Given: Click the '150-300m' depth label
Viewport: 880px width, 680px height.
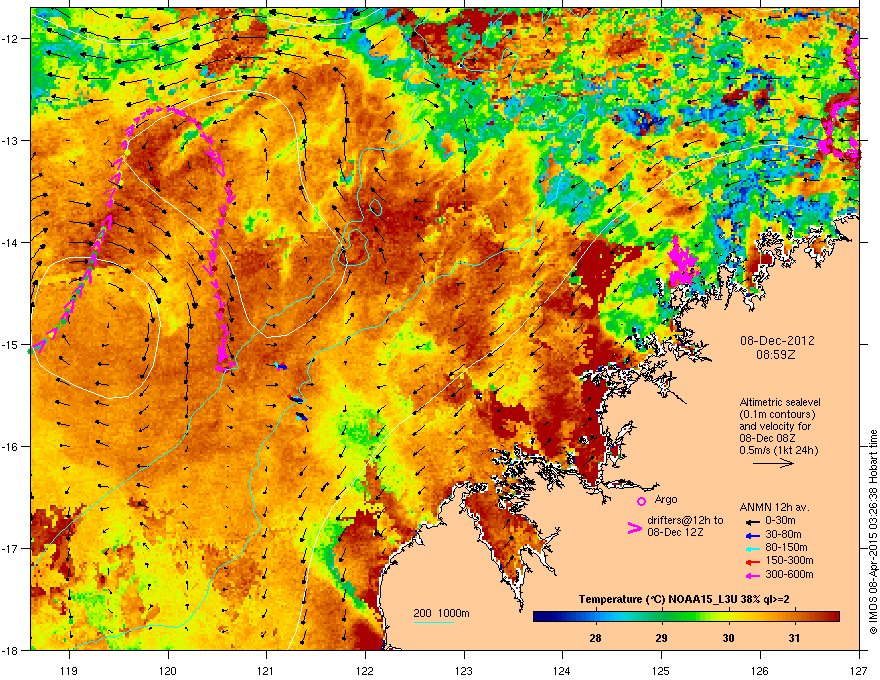Looking at the screenshot, I should click(x=789, y=560).
